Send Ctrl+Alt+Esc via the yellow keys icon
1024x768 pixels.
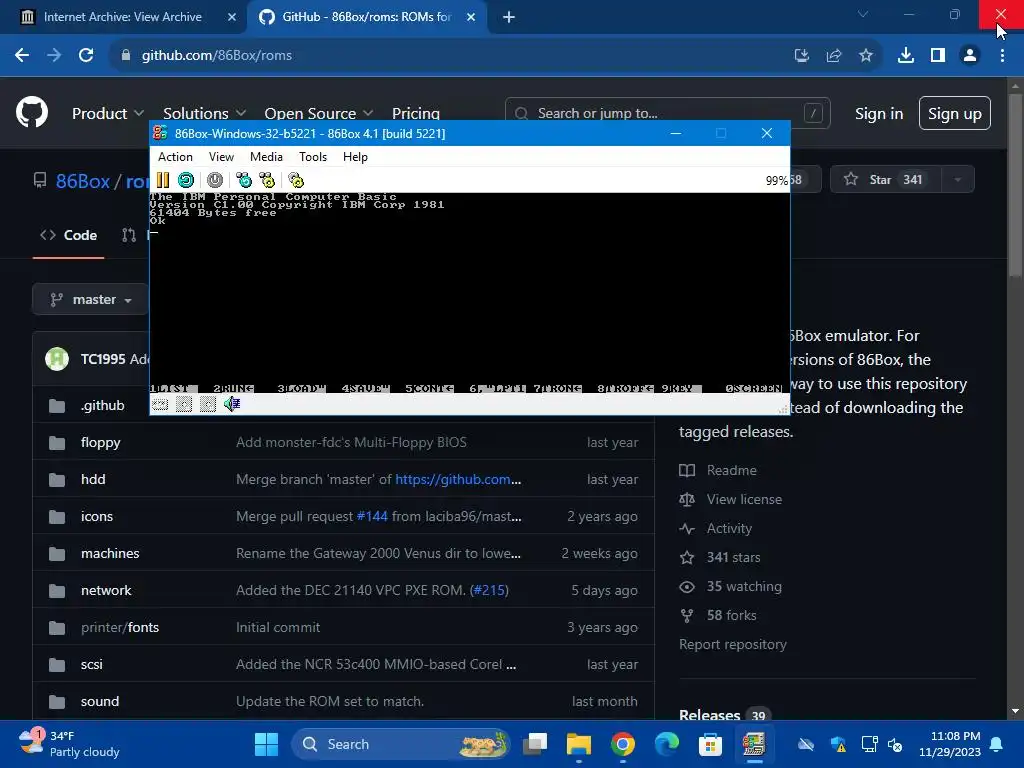[x=267, y=180]
